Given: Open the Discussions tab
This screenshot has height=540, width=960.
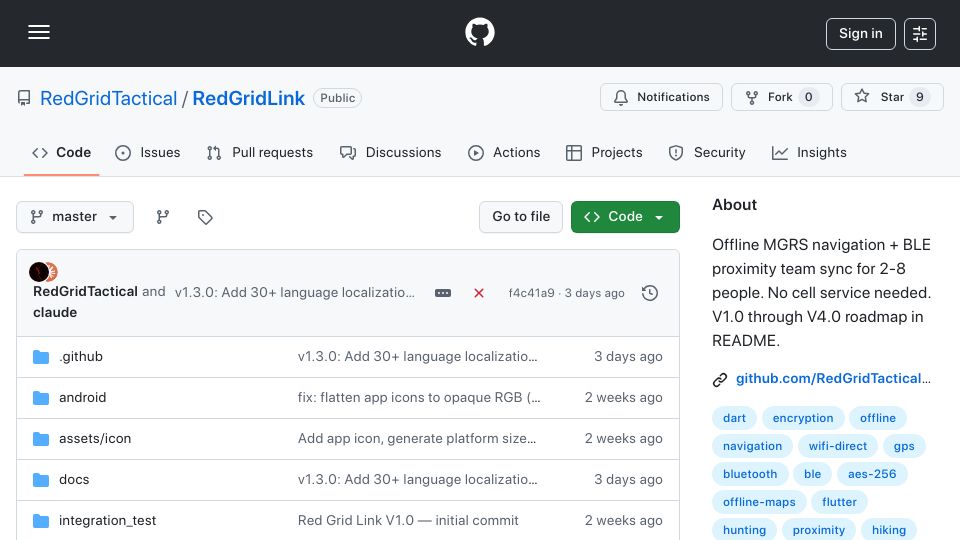Looking at the screenshot, I should 390,152.
